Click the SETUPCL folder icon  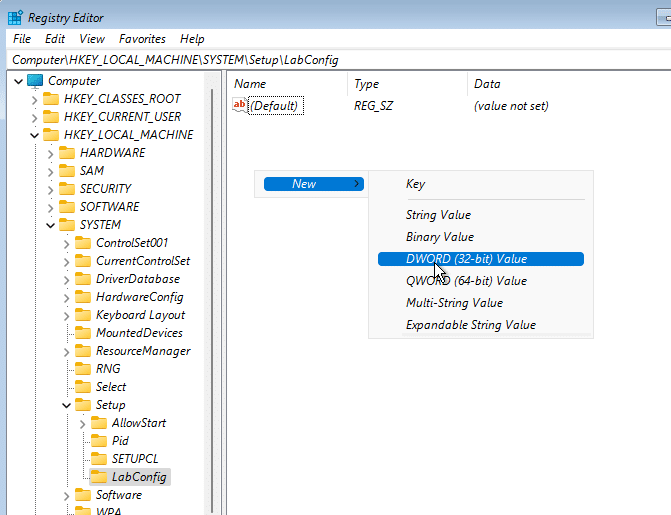coord(99,458)
